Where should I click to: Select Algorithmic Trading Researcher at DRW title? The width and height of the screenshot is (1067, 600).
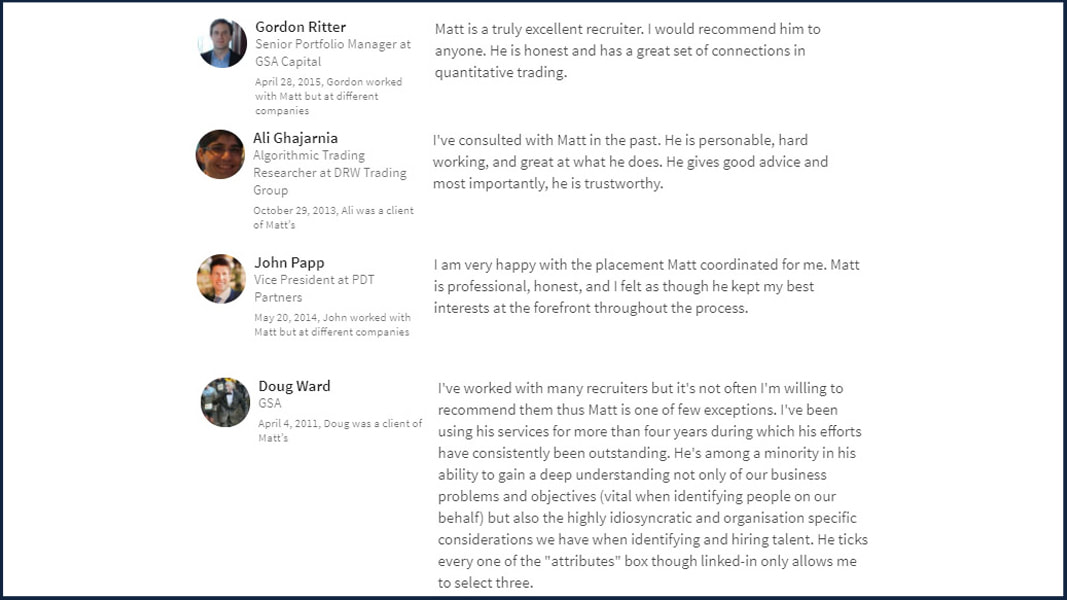[x=330, y=173]
